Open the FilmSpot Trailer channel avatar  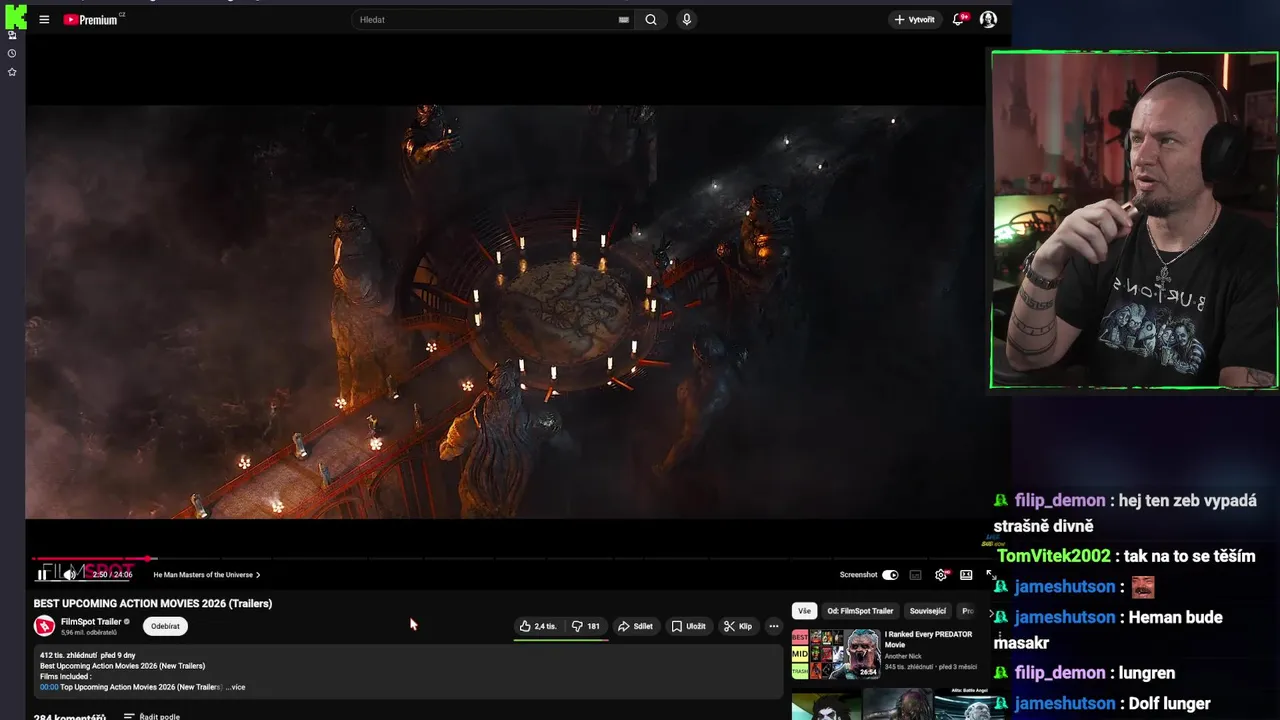tap(44, 626)
